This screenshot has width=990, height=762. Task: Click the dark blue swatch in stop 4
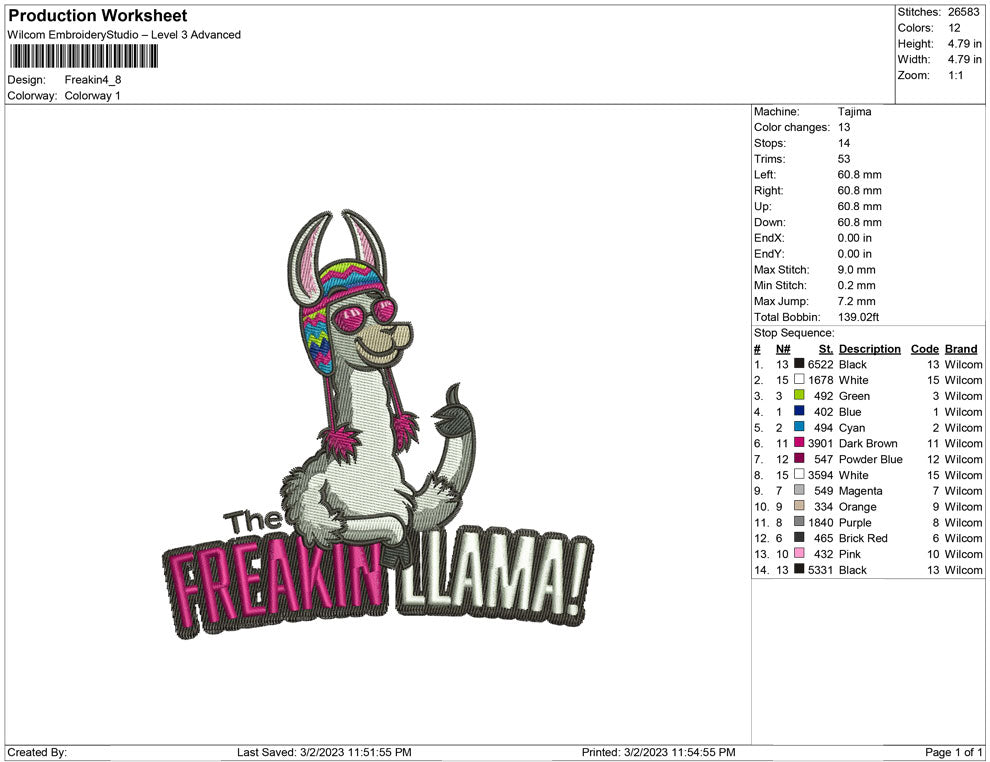[x=799, y=411]
